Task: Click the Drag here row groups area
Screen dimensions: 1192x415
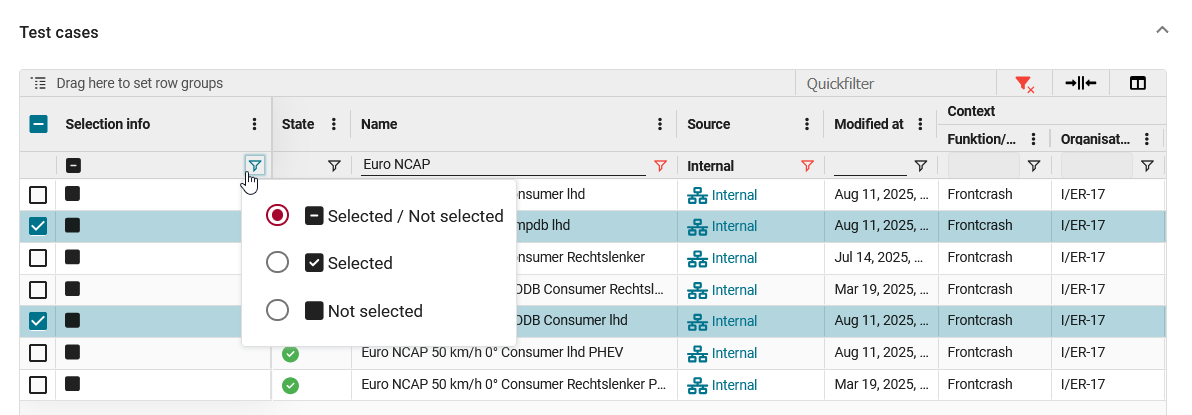Action: click(139, 83)
